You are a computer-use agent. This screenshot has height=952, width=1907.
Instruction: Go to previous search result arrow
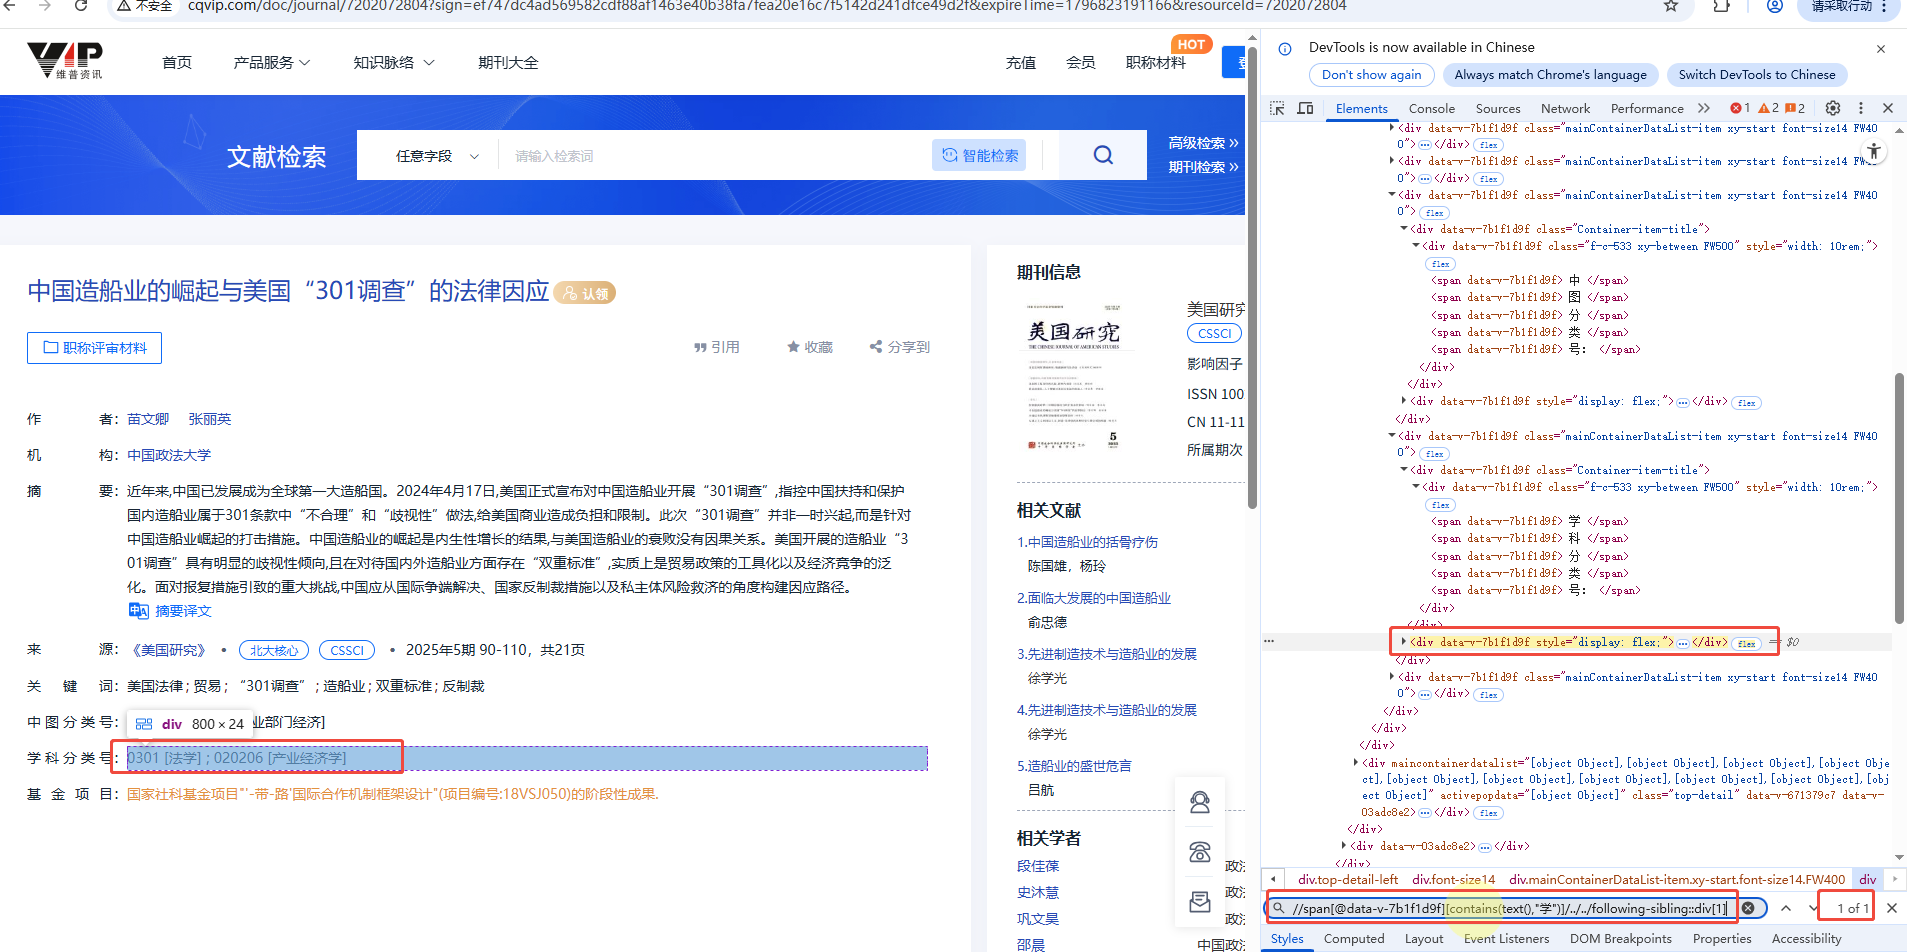[1786, 908]
